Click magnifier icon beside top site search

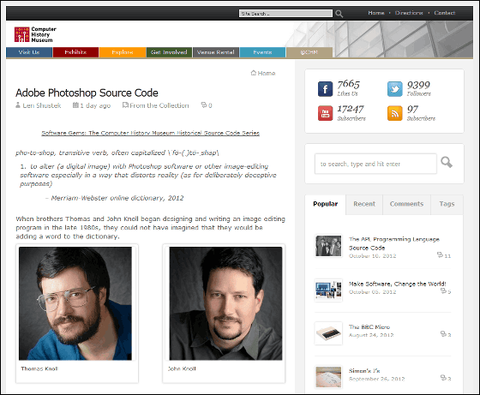pos(339,14)
